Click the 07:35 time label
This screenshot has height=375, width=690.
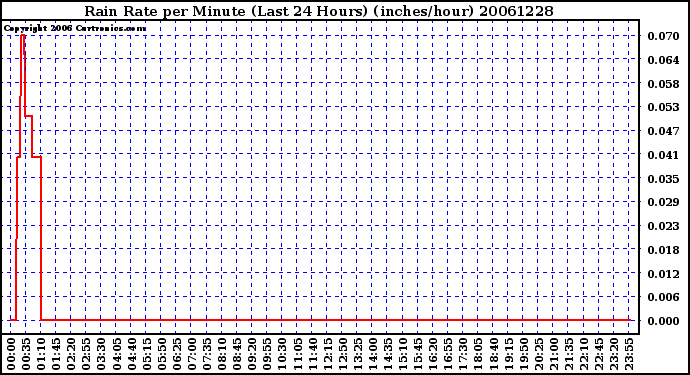click(x=207, y=354)
